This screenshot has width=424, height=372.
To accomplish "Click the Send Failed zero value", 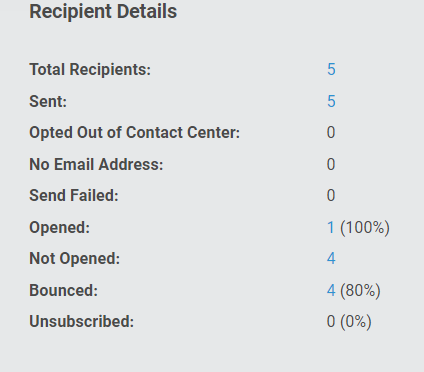I will [331, 195].
